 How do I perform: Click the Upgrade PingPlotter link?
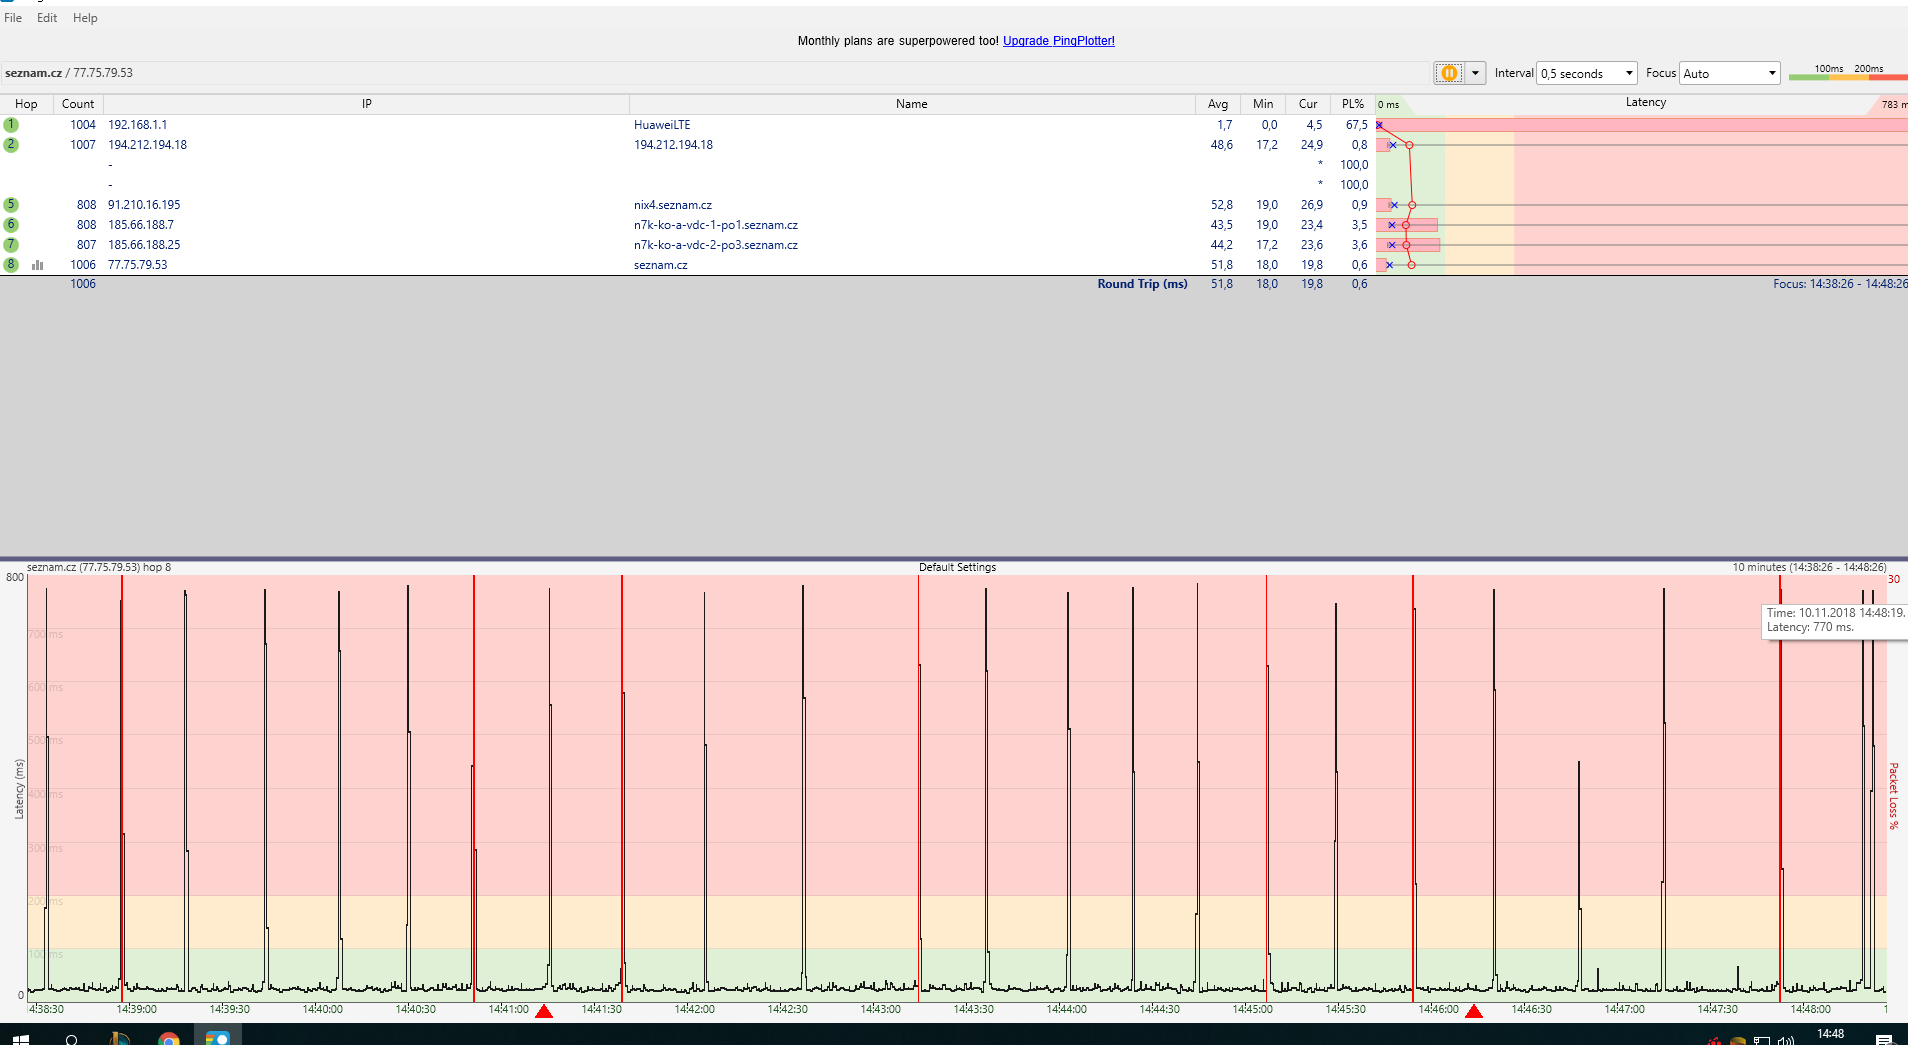pos(1058,41)
